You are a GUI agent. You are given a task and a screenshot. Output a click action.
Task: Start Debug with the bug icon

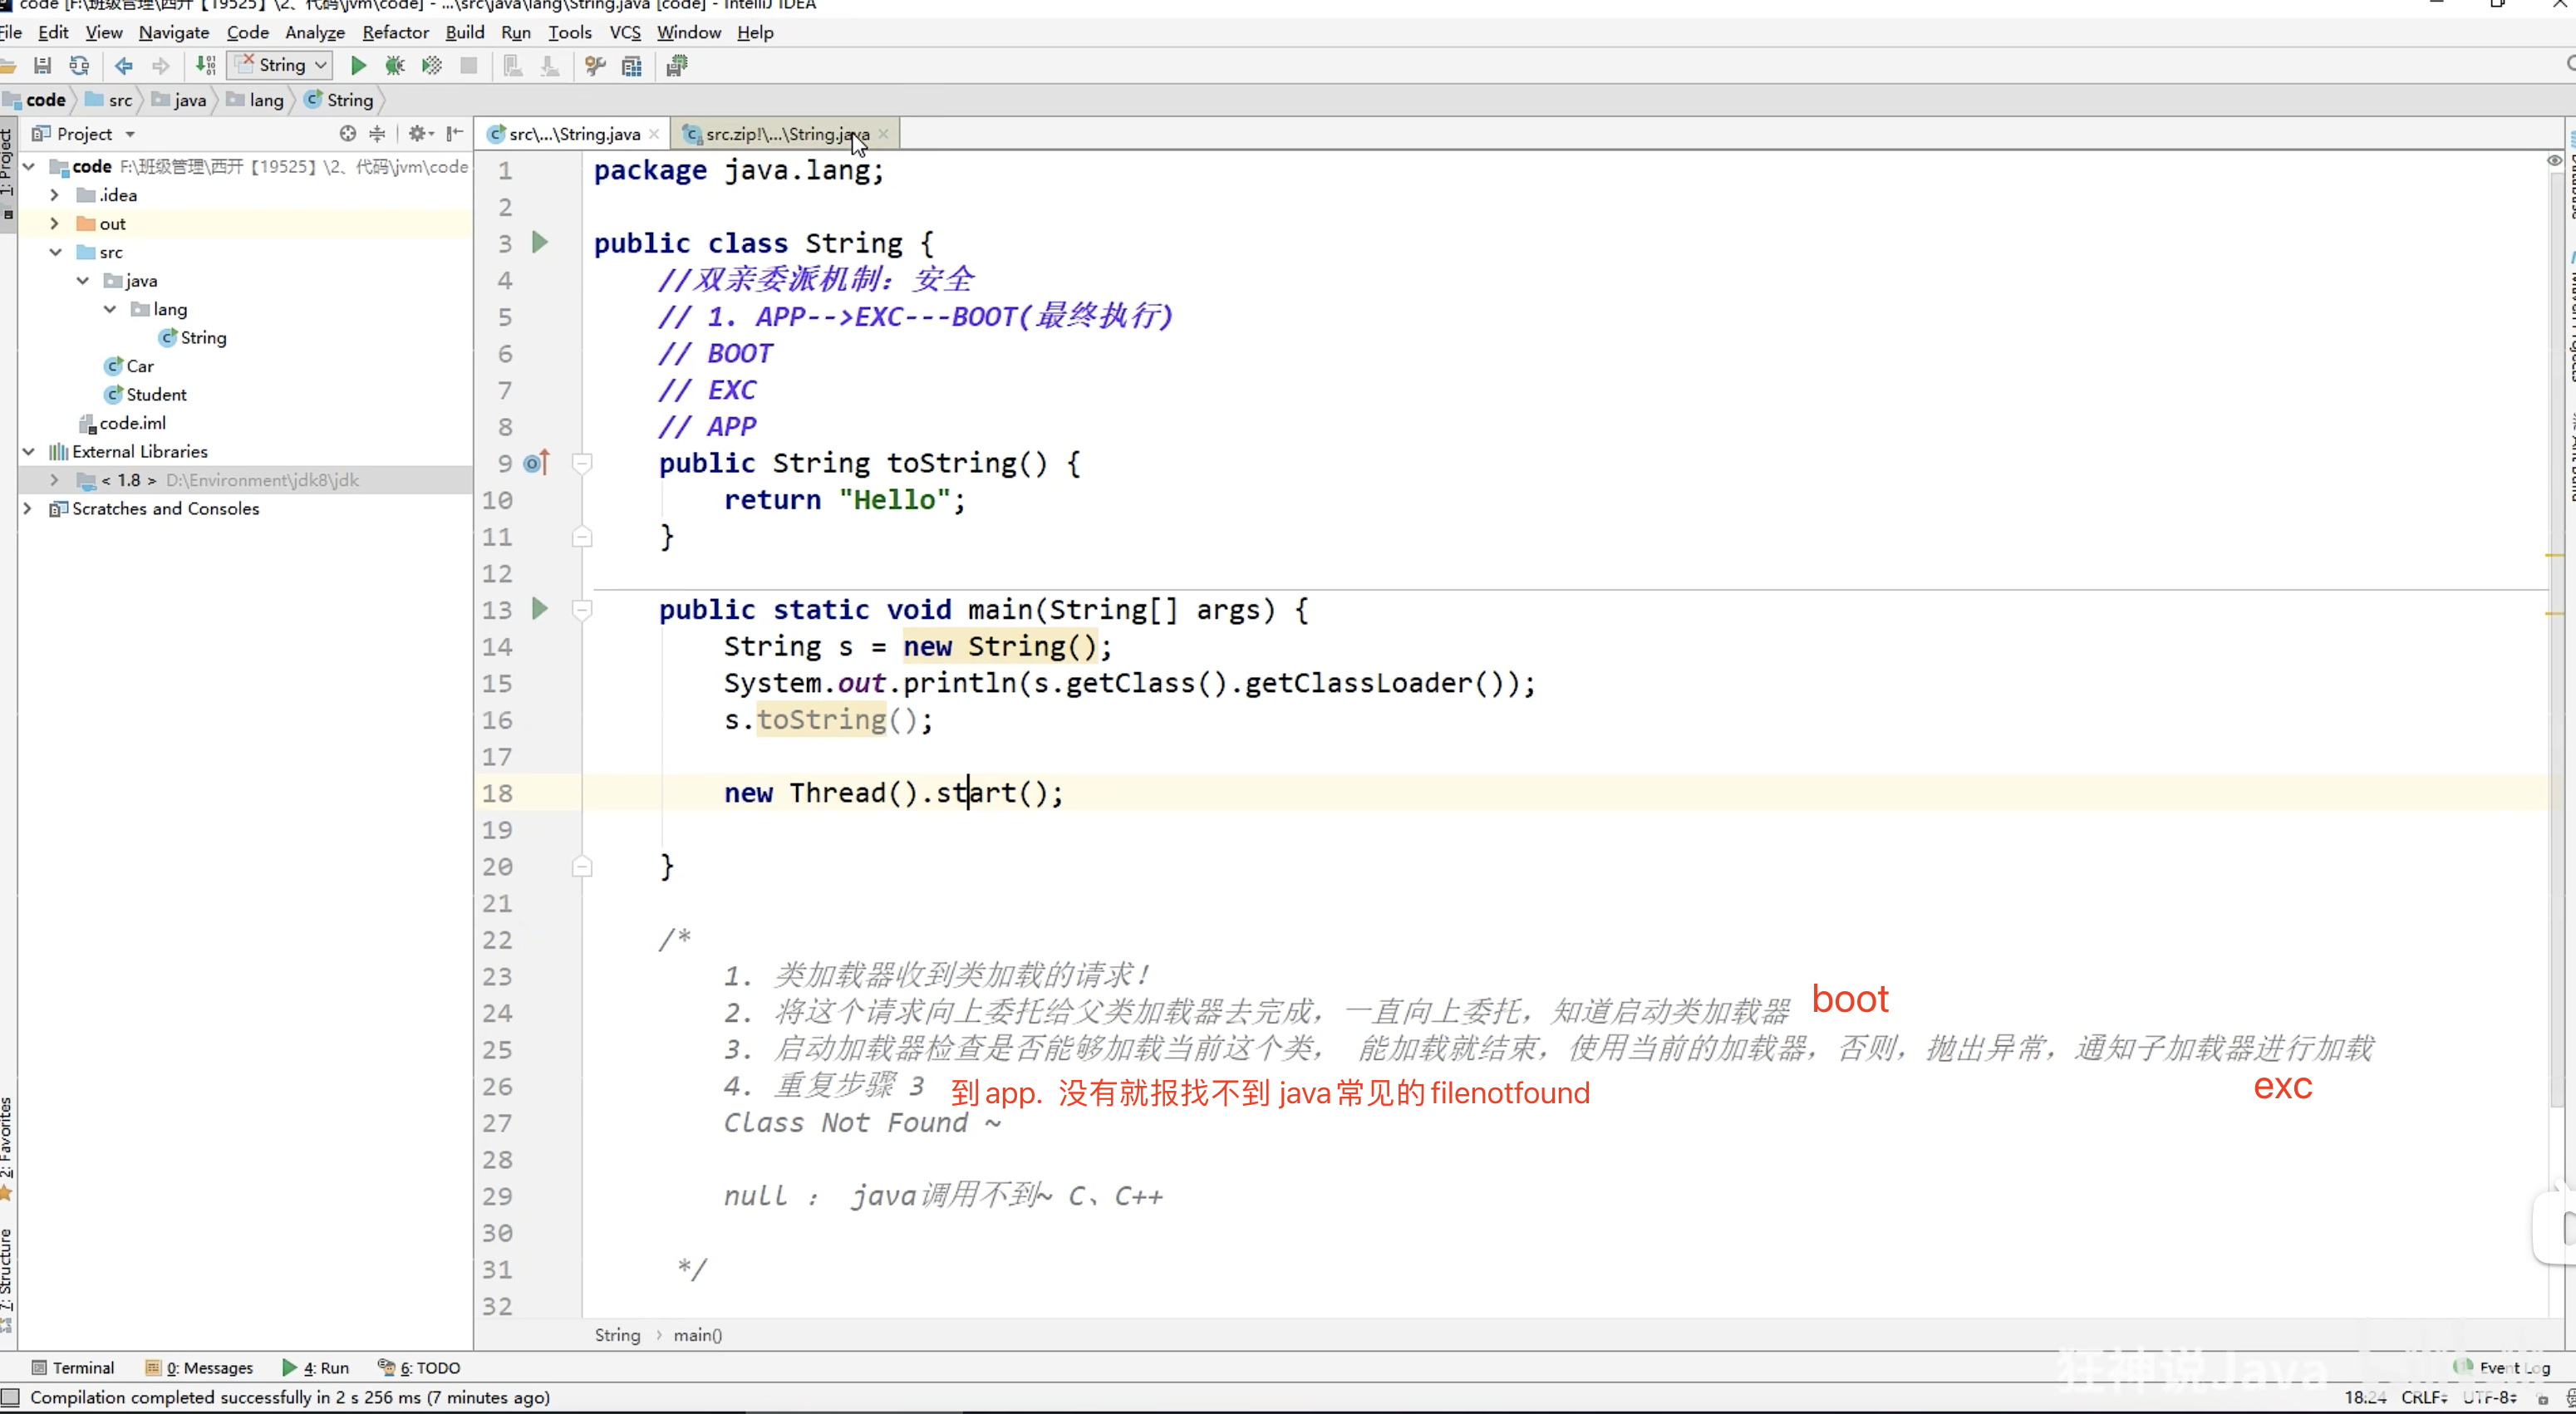[x=395, y=66]
